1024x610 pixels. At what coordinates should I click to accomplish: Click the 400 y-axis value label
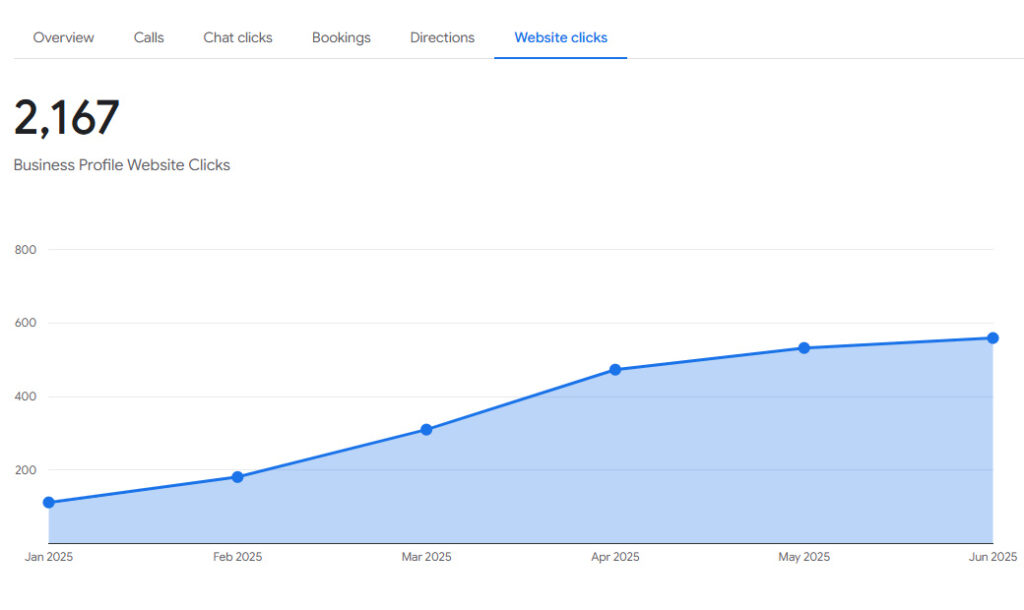click(x=25, y=397)
